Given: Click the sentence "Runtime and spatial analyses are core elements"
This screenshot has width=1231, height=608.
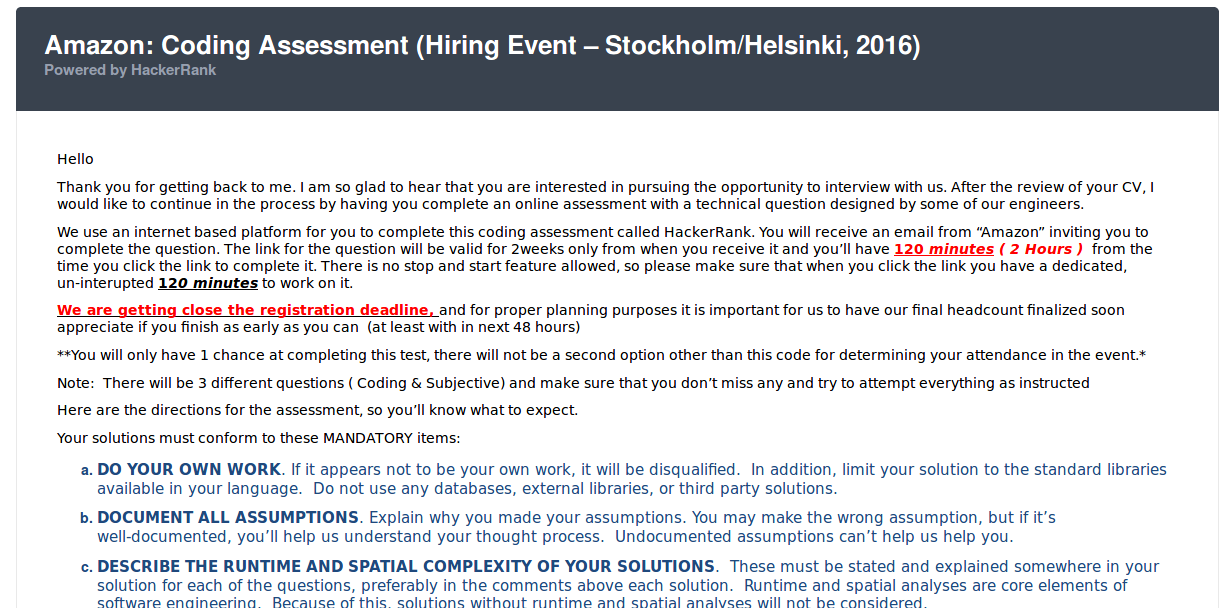Looking at the screenshot, I should point(935,585).
